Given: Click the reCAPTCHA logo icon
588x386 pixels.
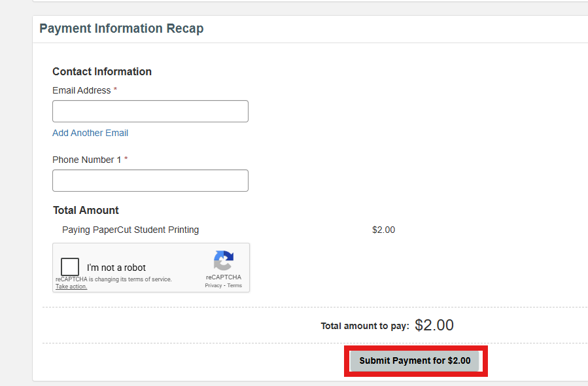Looking at the screenshot, I should coord(224,260).
